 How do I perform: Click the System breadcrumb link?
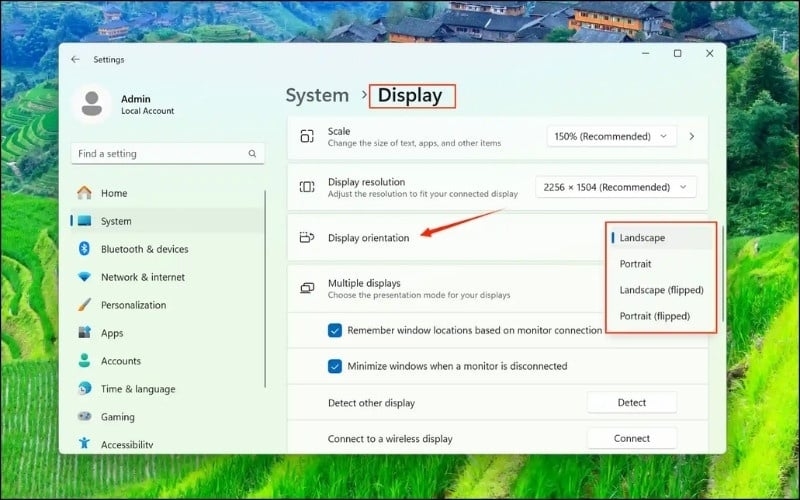point(317,96)
